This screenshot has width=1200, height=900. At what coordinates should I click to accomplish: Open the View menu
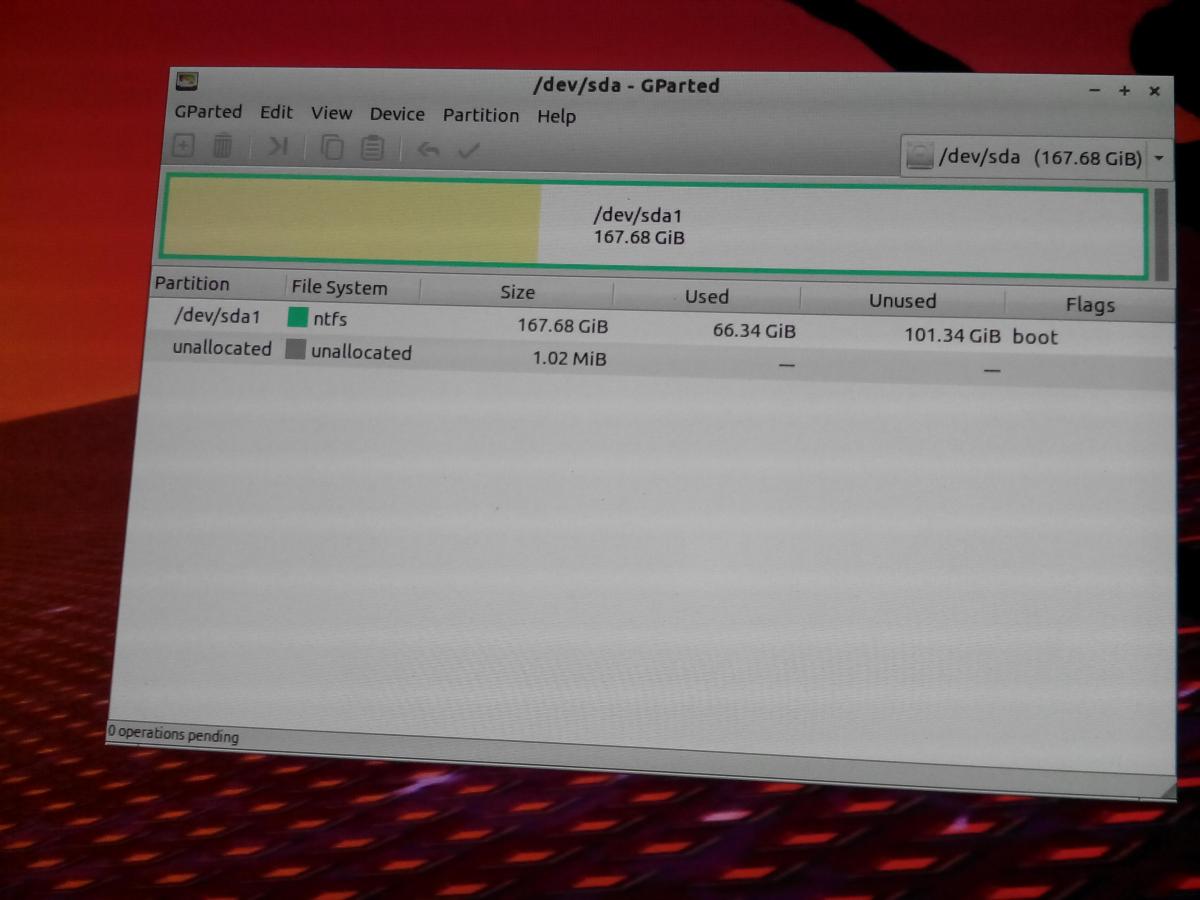pos(331,113)
